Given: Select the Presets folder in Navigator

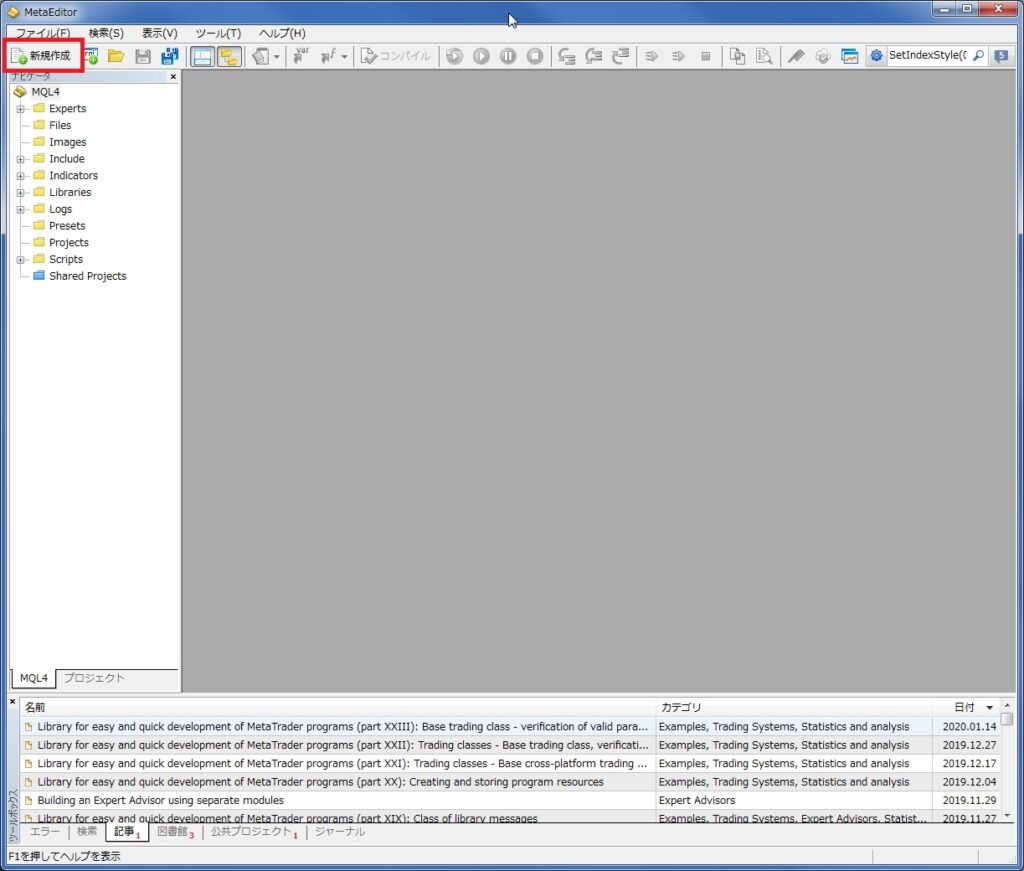Looking at the screenshot, I should click(67, 226).
